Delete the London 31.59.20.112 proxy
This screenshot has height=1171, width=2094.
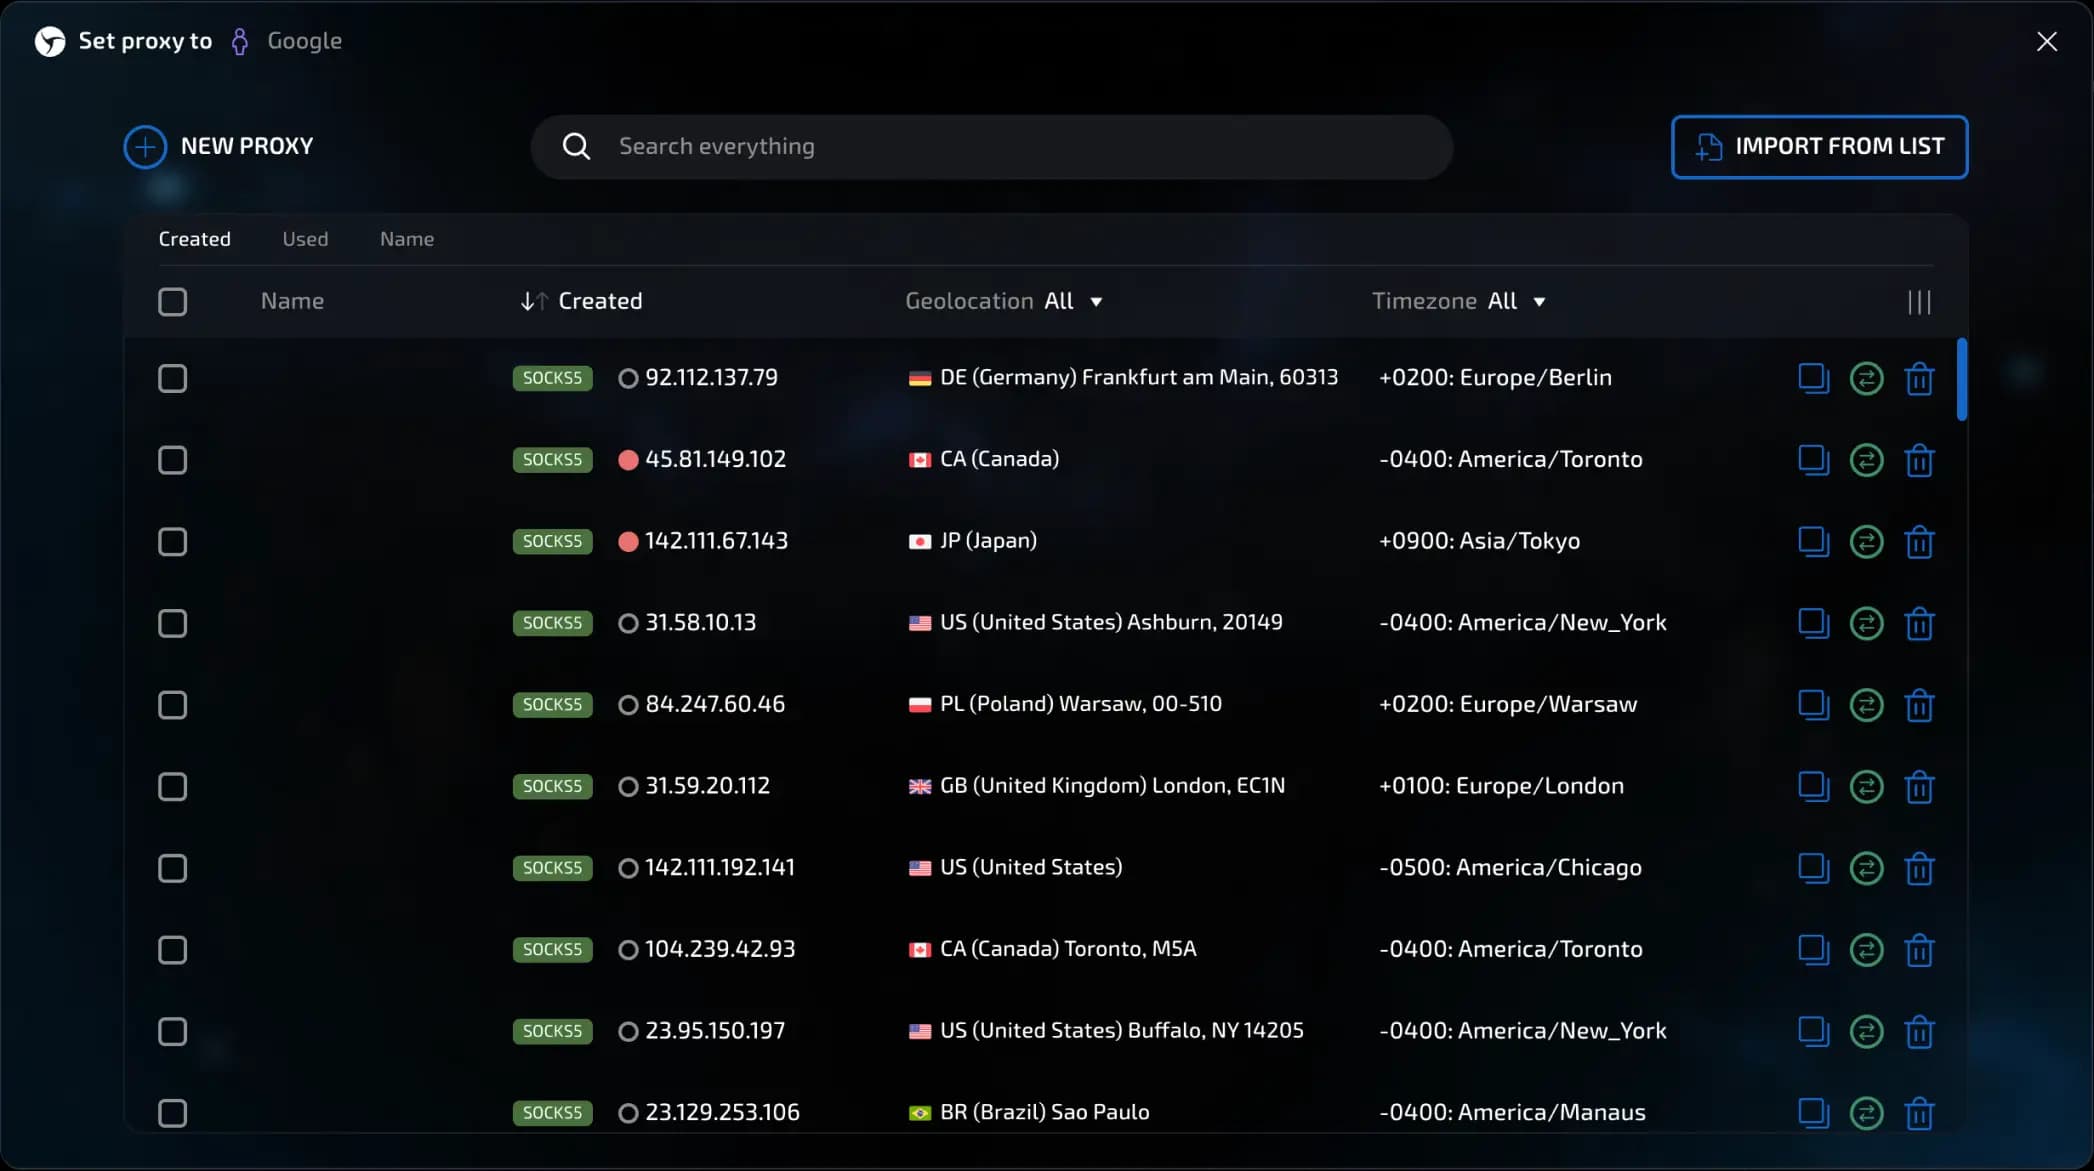[1918, 787]
